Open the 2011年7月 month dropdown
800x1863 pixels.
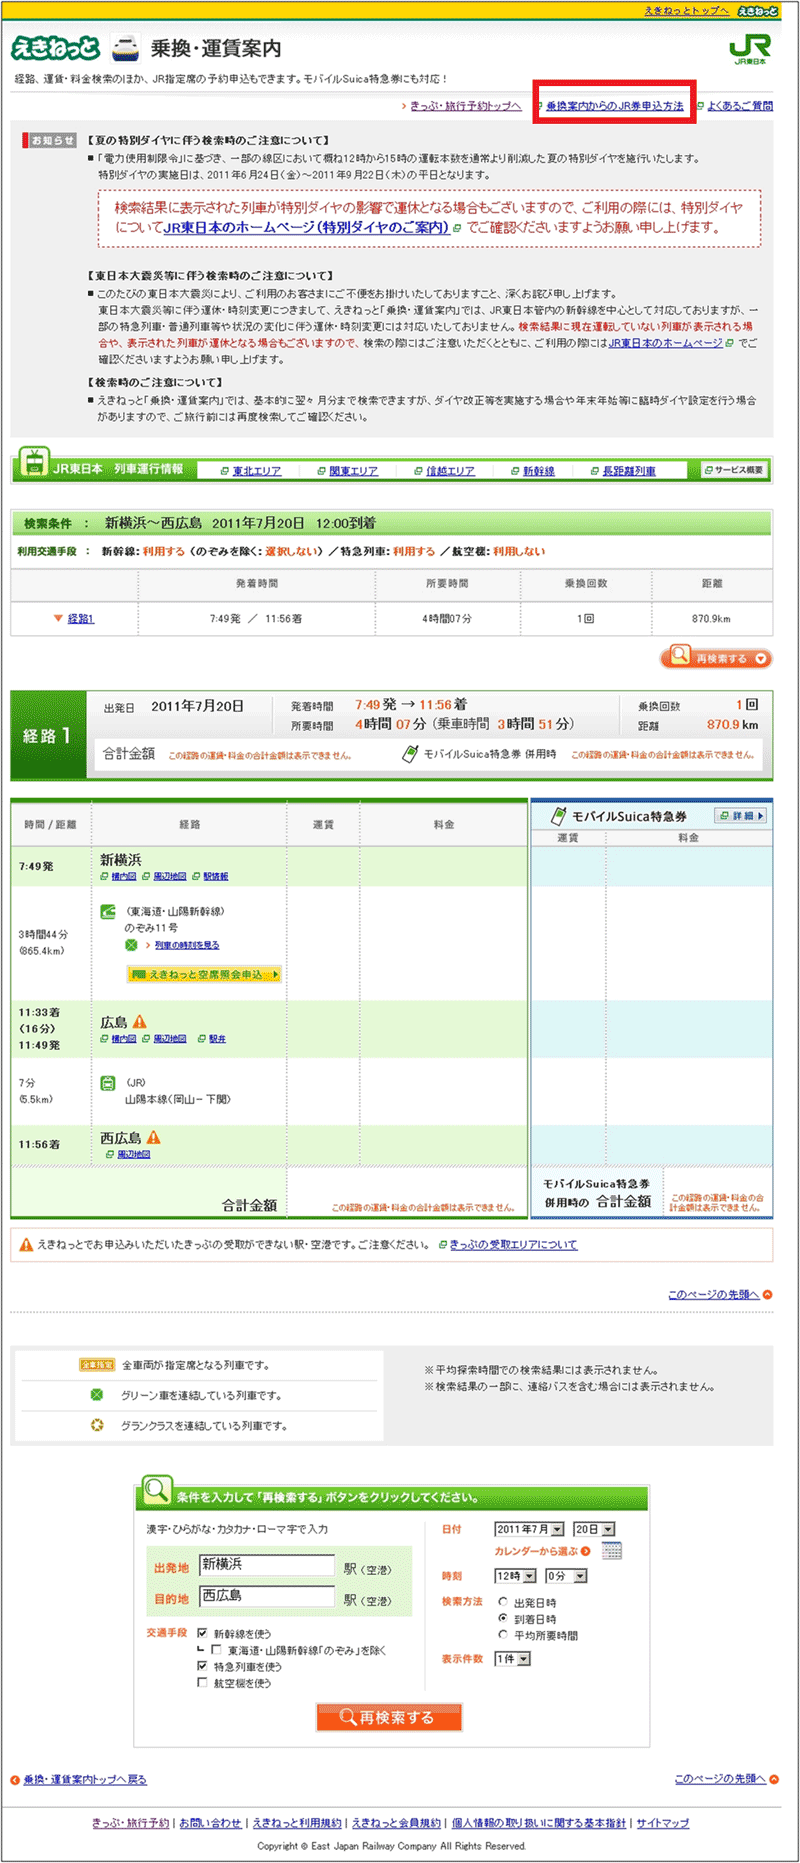[529, 1529]
